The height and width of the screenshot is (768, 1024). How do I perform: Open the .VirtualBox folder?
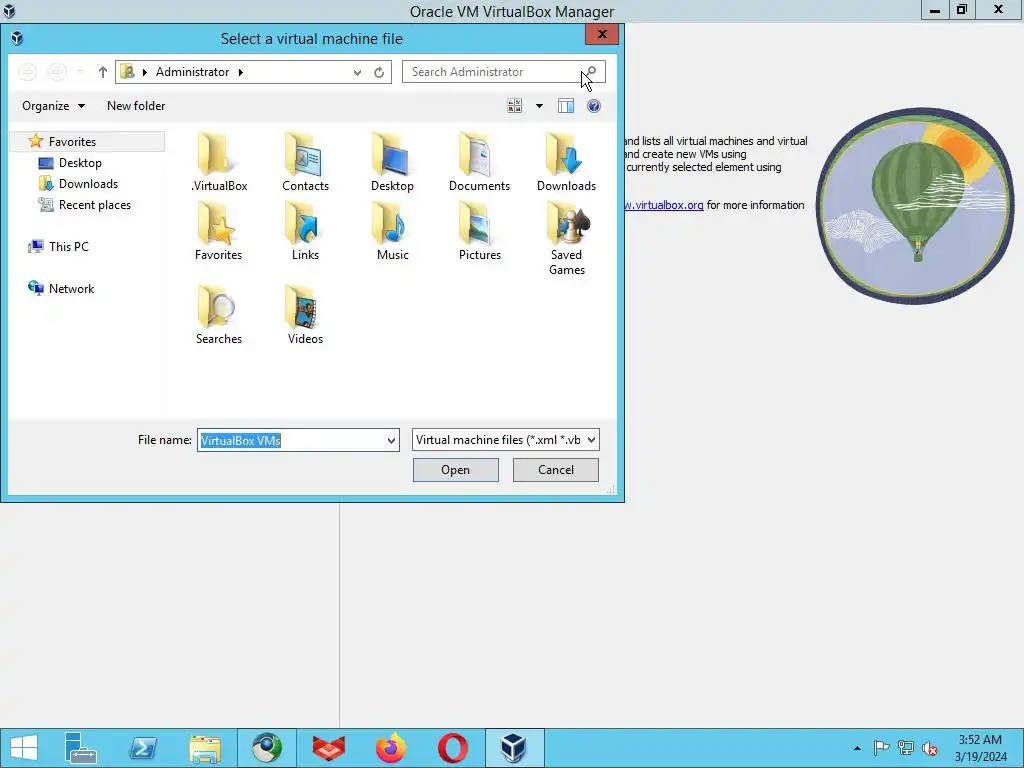219,162
